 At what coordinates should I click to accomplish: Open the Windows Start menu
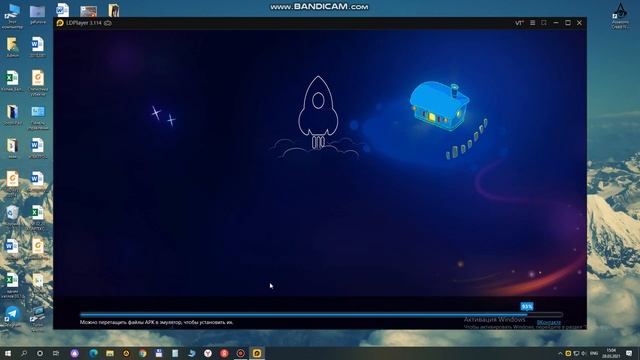(x=8, y=353)
